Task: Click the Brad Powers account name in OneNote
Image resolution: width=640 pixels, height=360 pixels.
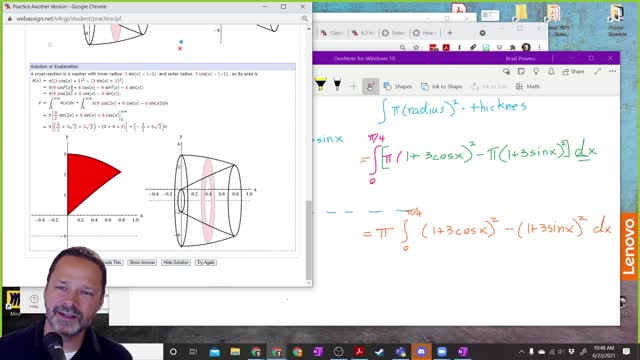Action: pyautogui.click(x=520, y=58)
